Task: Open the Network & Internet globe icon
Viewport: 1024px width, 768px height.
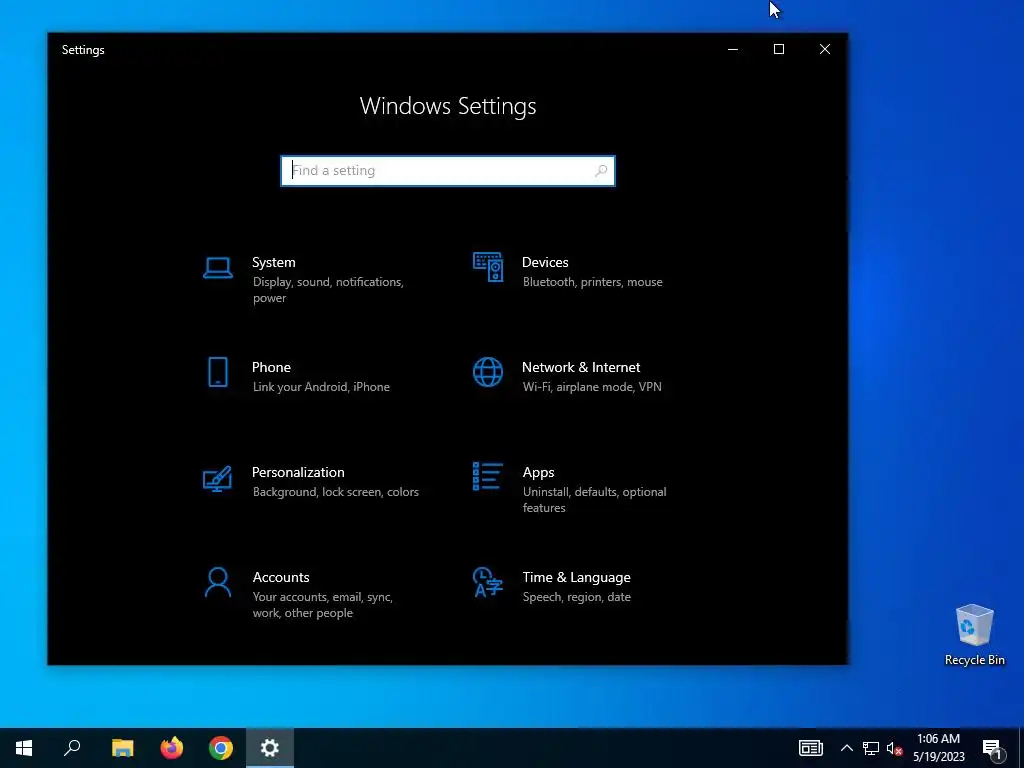Action: coord(488,372)
